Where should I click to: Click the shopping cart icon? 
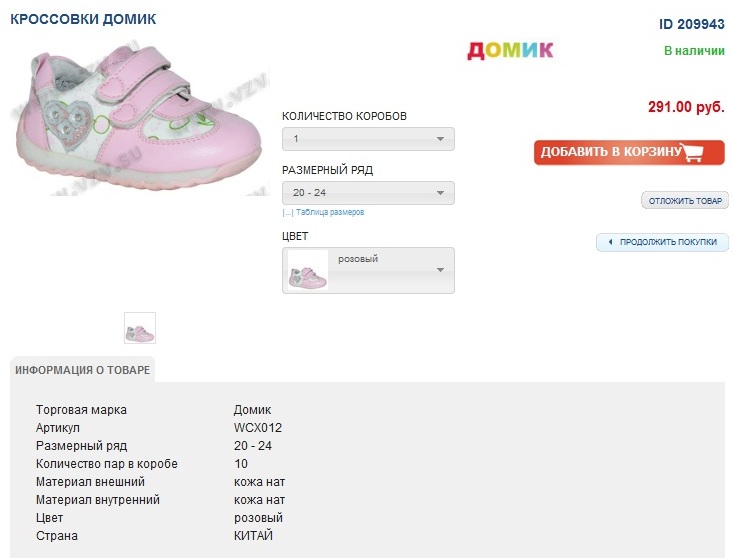click(704, 153)
